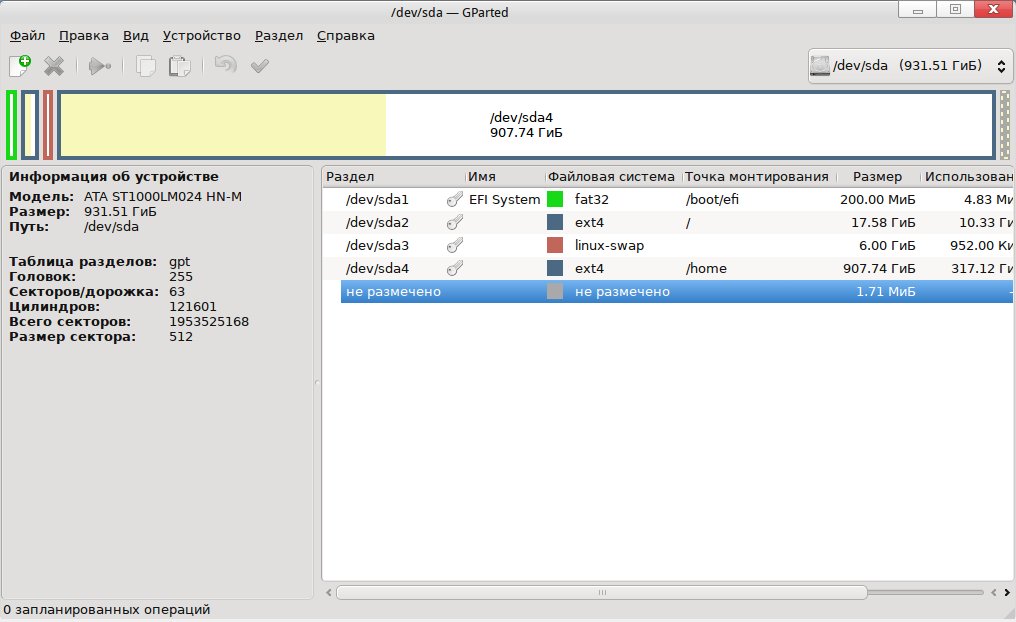This screenshot has height=622, width=1016.
Task: Click the '17.58 ГиБ' size cell
Action: click(x=883, y=222)
